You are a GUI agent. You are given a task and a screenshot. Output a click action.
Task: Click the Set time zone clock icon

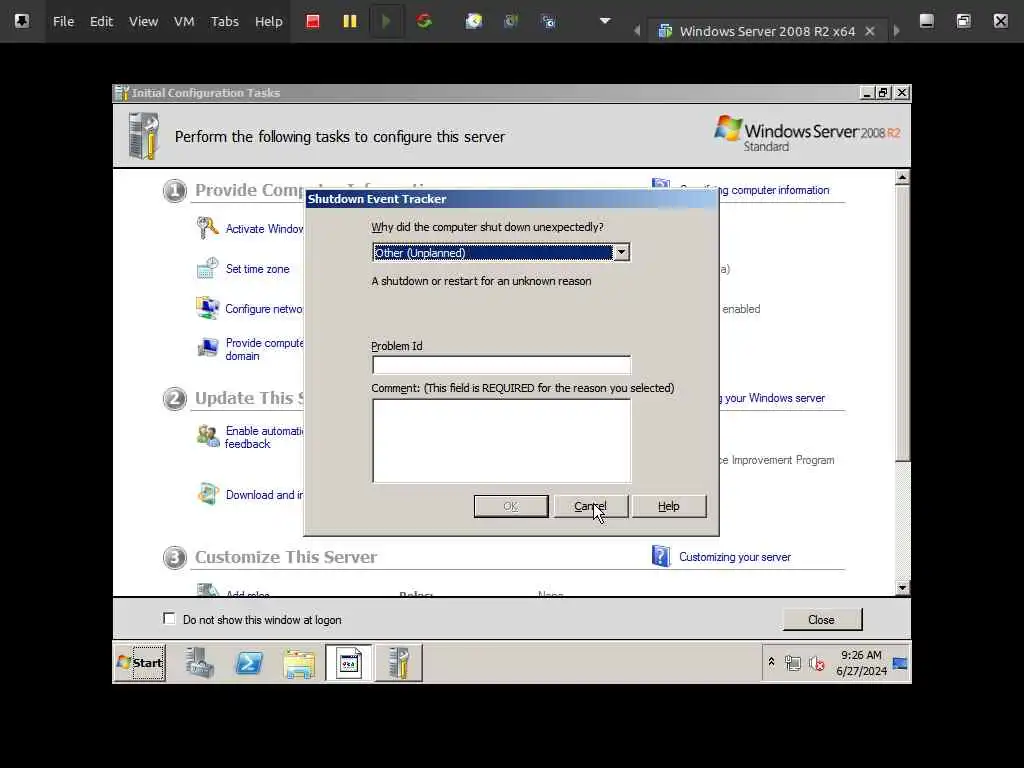point(207,268)
